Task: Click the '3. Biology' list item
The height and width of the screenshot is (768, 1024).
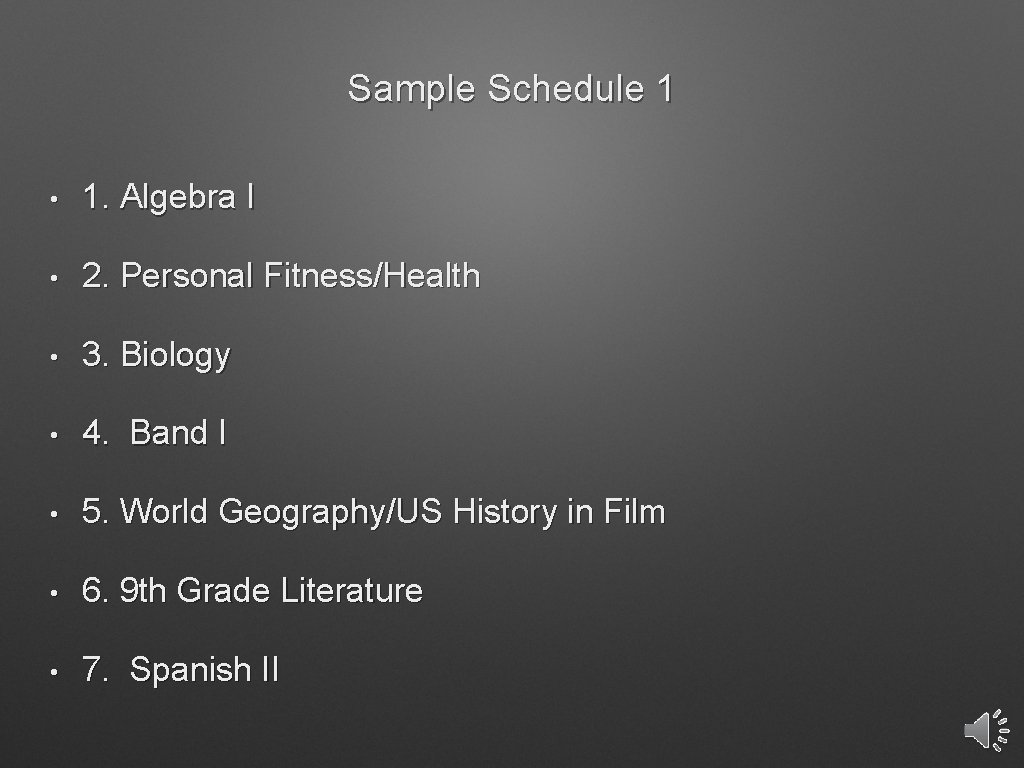Action: [156, 355]
